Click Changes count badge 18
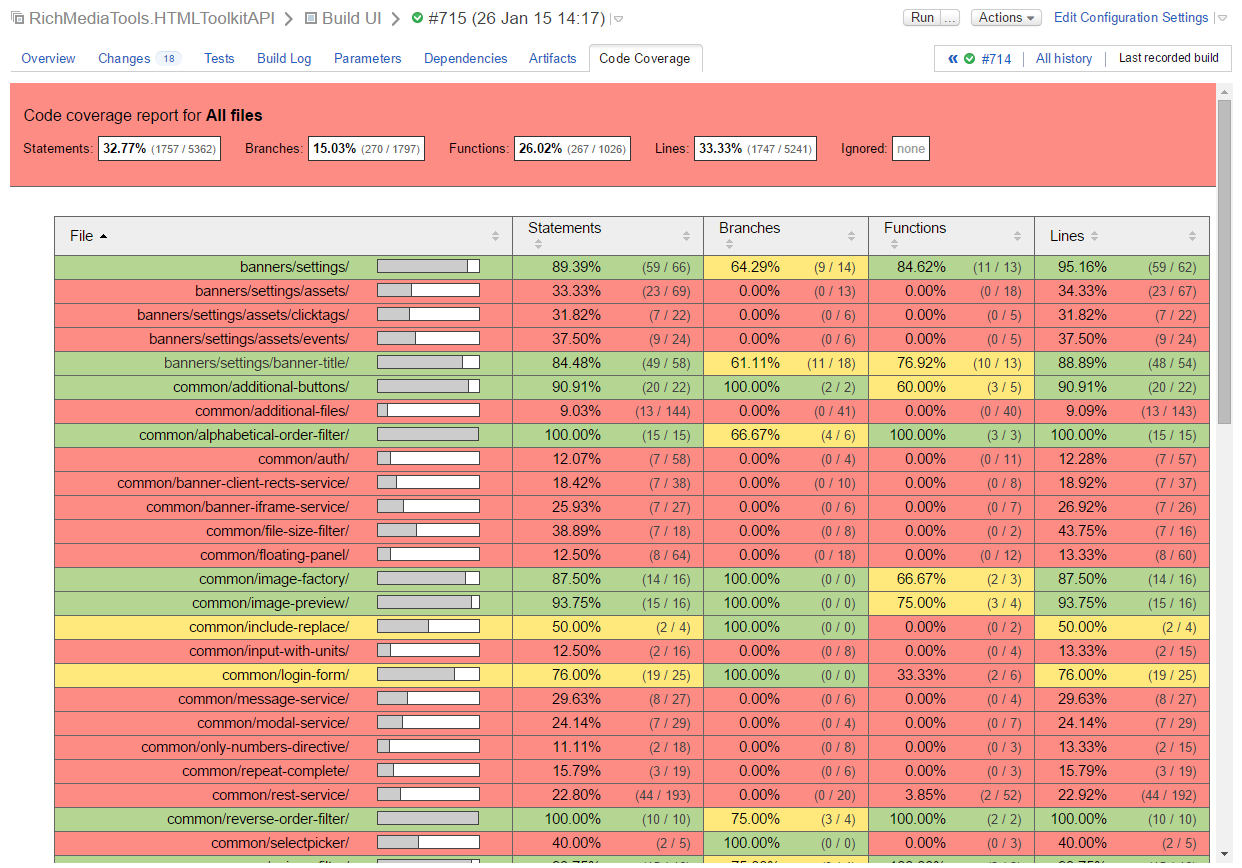The image size is (1242, 868). coord(169,59)
